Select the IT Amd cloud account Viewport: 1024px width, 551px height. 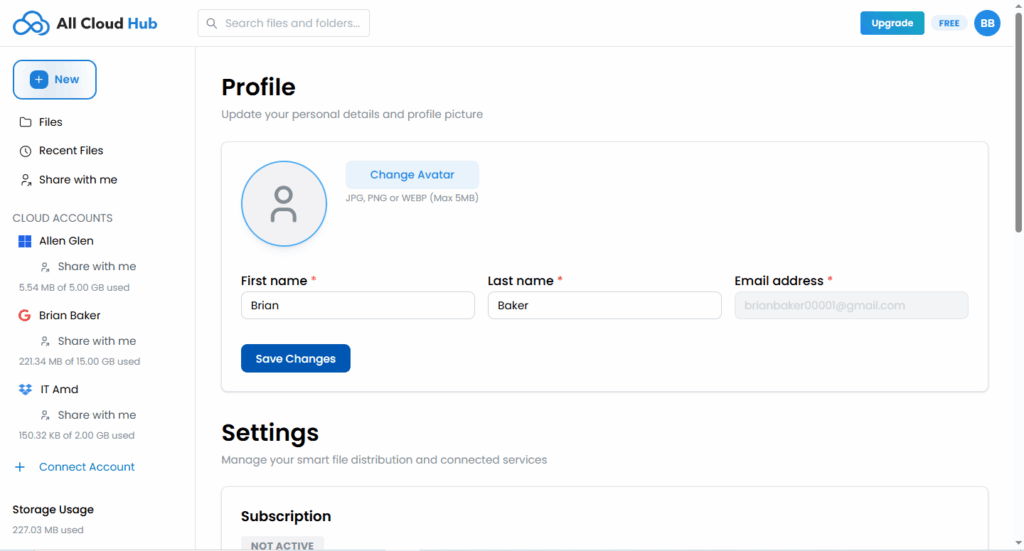click(x=59, y=390)
